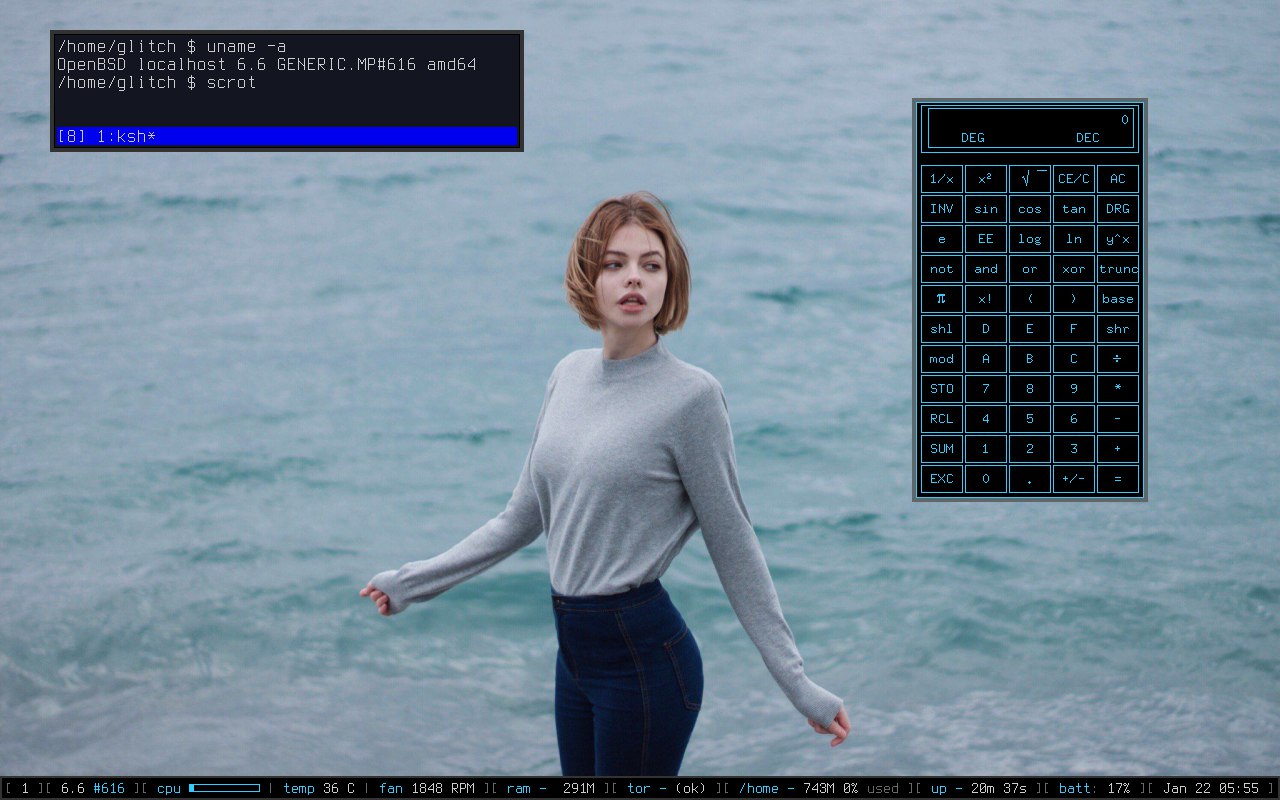Click the EXC exchange memory button
1280x800 pixels.
click(942, 479)
